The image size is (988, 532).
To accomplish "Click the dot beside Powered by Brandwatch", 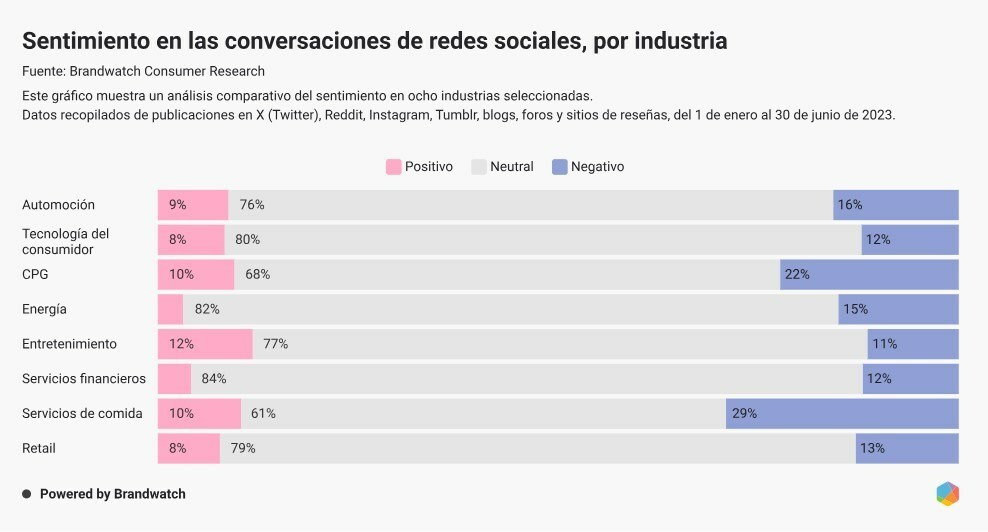I will click(x=27, y=494).
